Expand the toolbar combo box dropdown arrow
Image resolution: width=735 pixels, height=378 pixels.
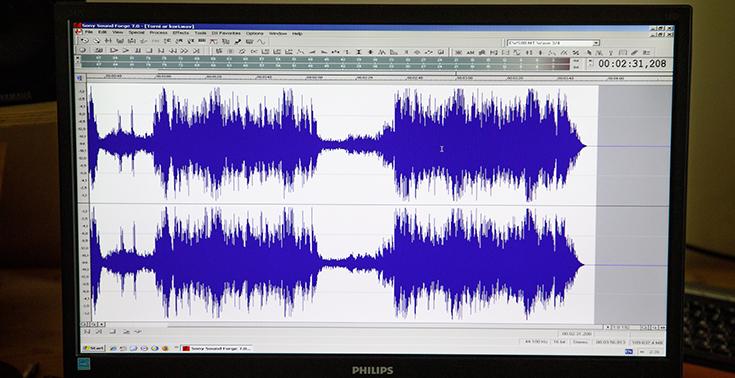tap(596, 43)
